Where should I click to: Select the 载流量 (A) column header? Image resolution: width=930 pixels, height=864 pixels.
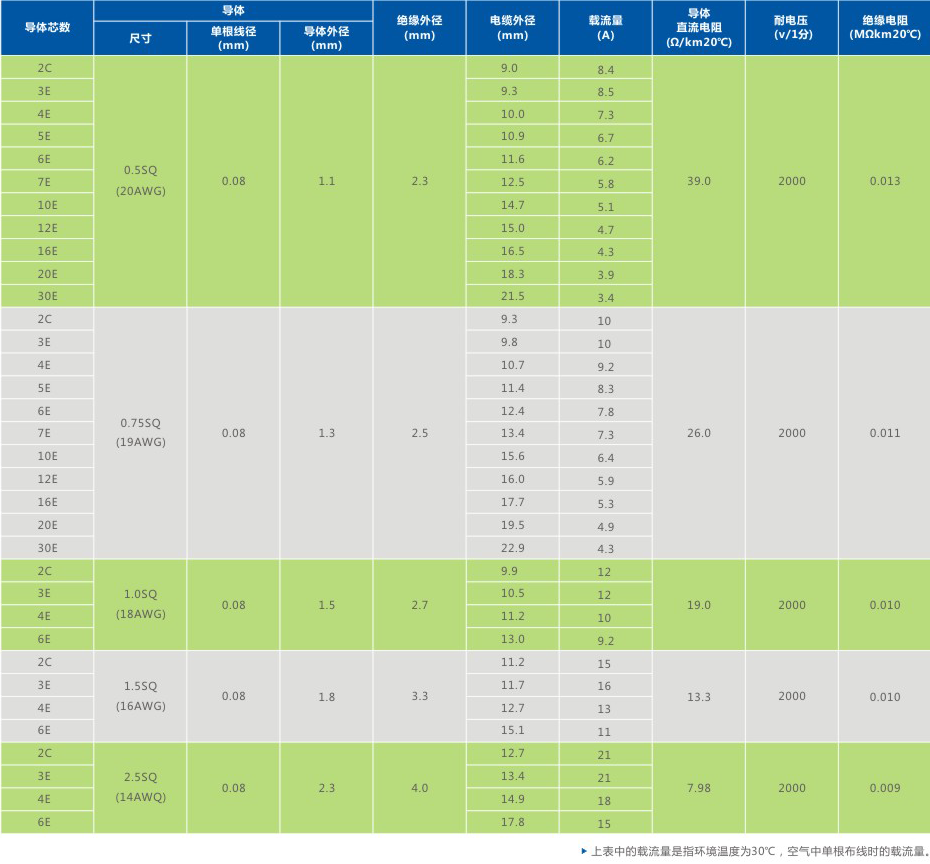point(605,27)
